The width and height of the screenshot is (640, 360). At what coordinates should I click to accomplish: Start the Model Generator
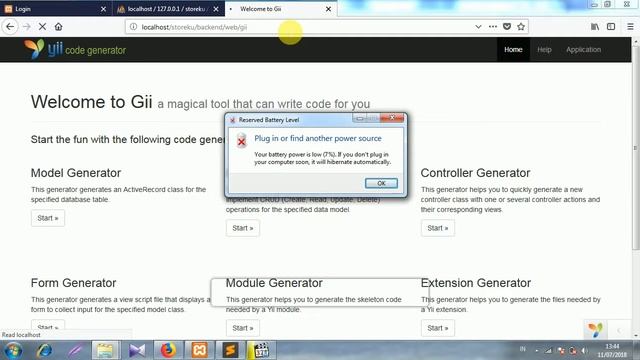point(48,218)
